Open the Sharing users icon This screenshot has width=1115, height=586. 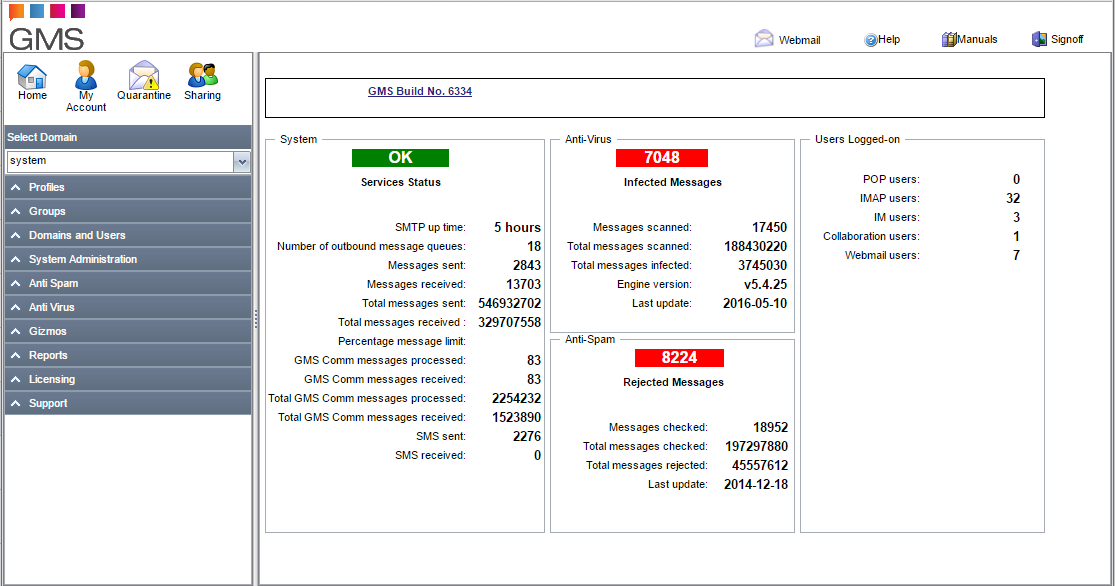coord(203,75)
